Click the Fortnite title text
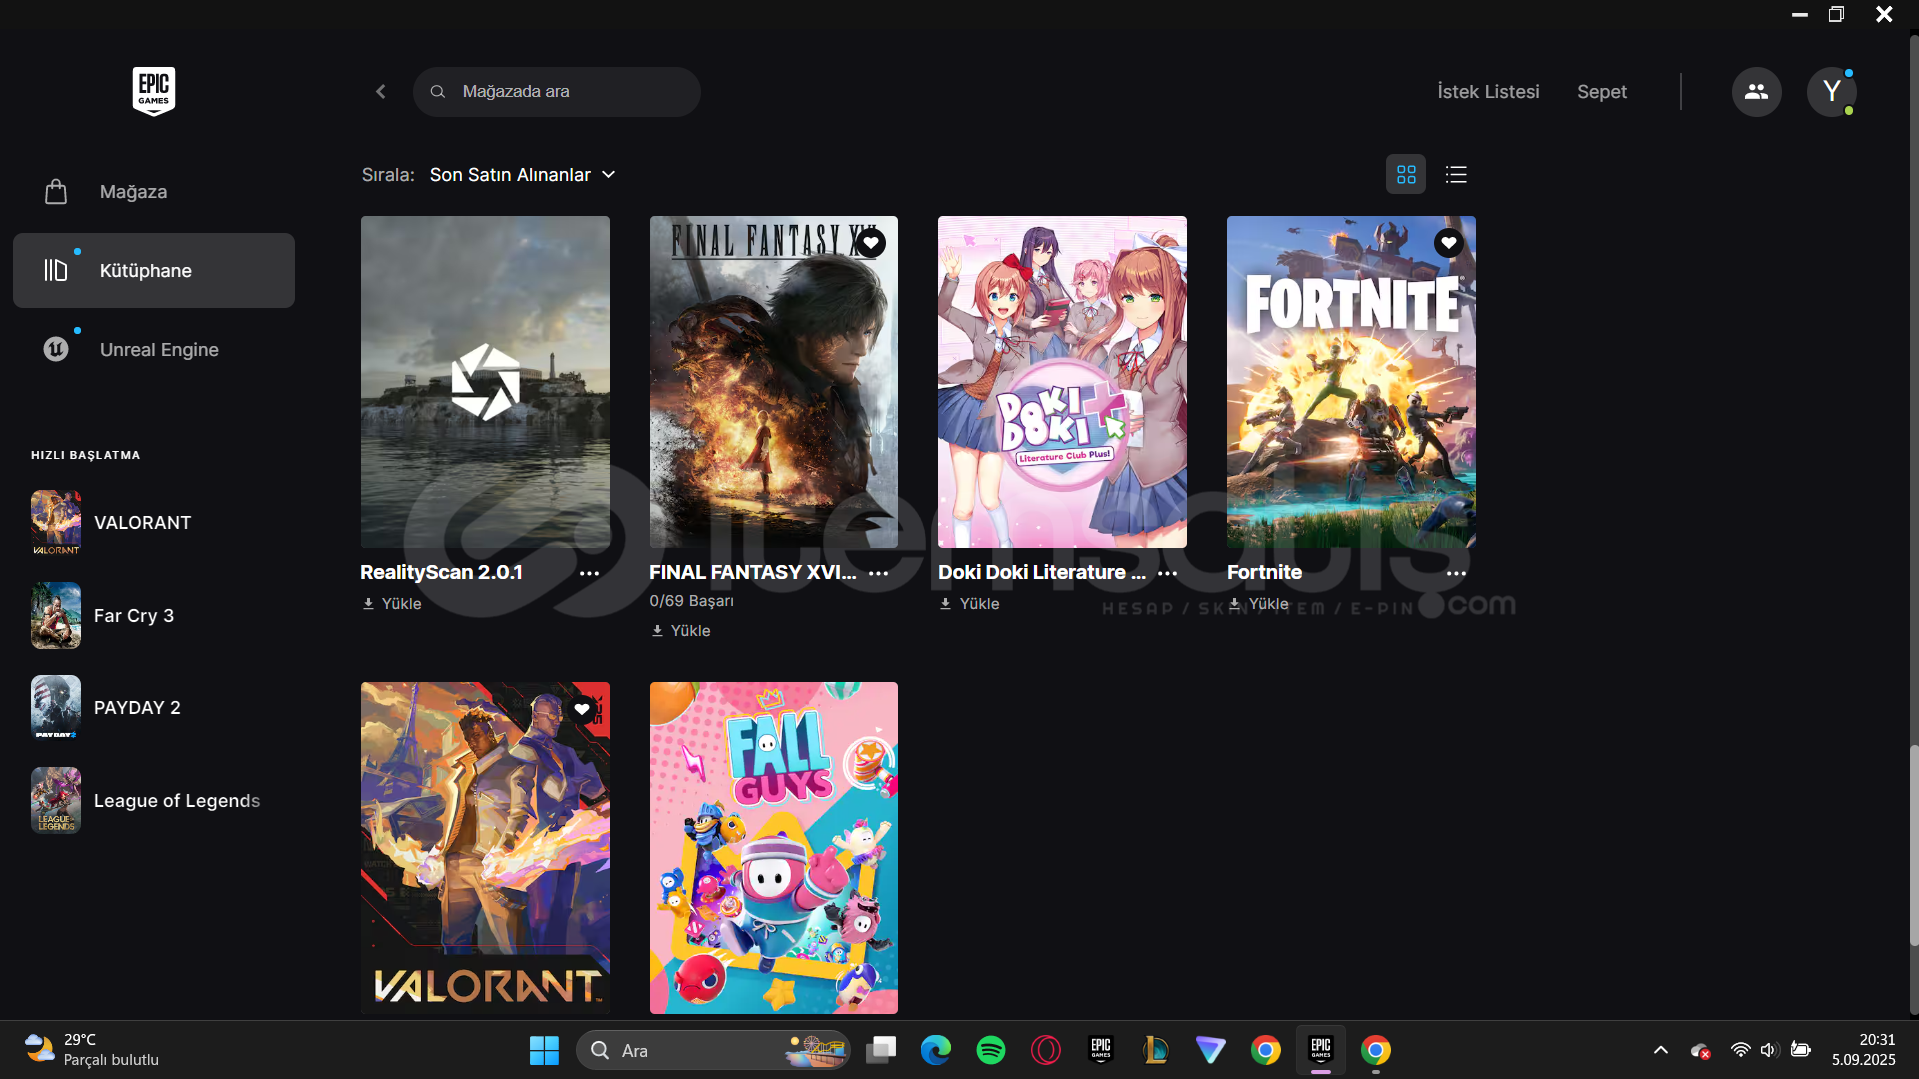The height and width of the screenshot is (1079, 1919). click(1264, 573)
